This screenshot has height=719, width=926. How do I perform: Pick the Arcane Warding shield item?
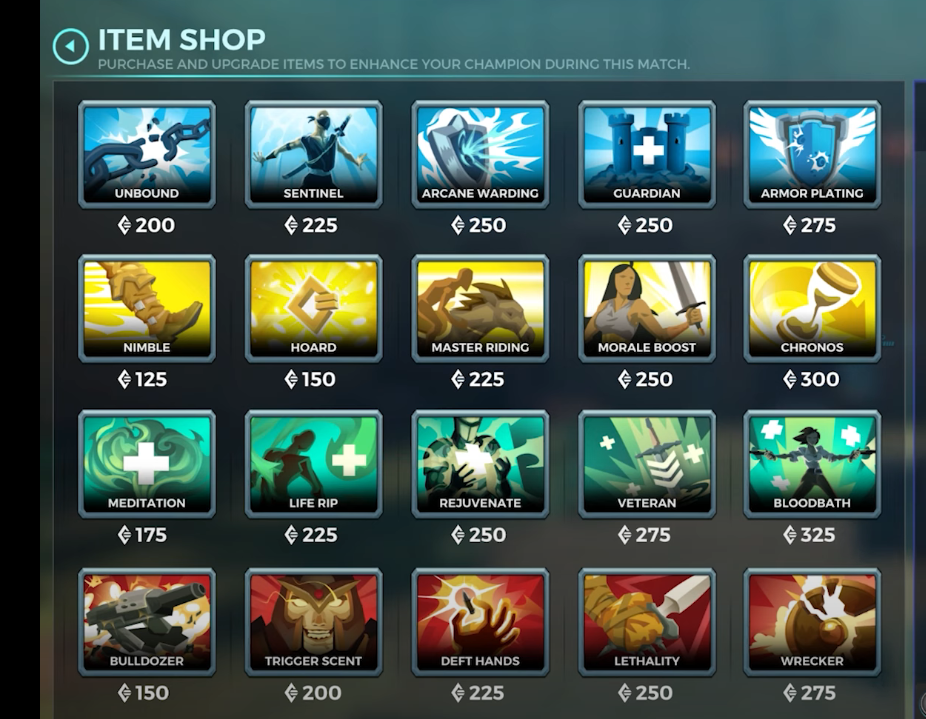click(x=480, y=154)
